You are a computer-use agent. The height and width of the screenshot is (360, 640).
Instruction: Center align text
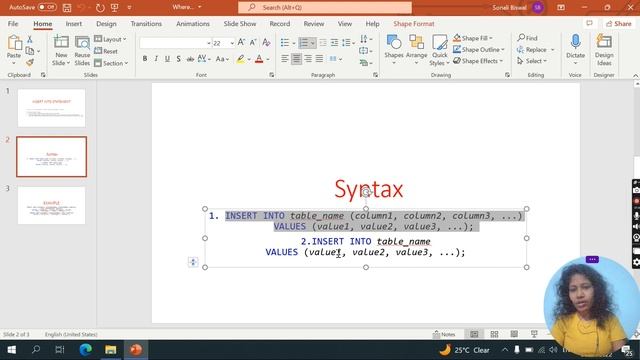point(296,59)
